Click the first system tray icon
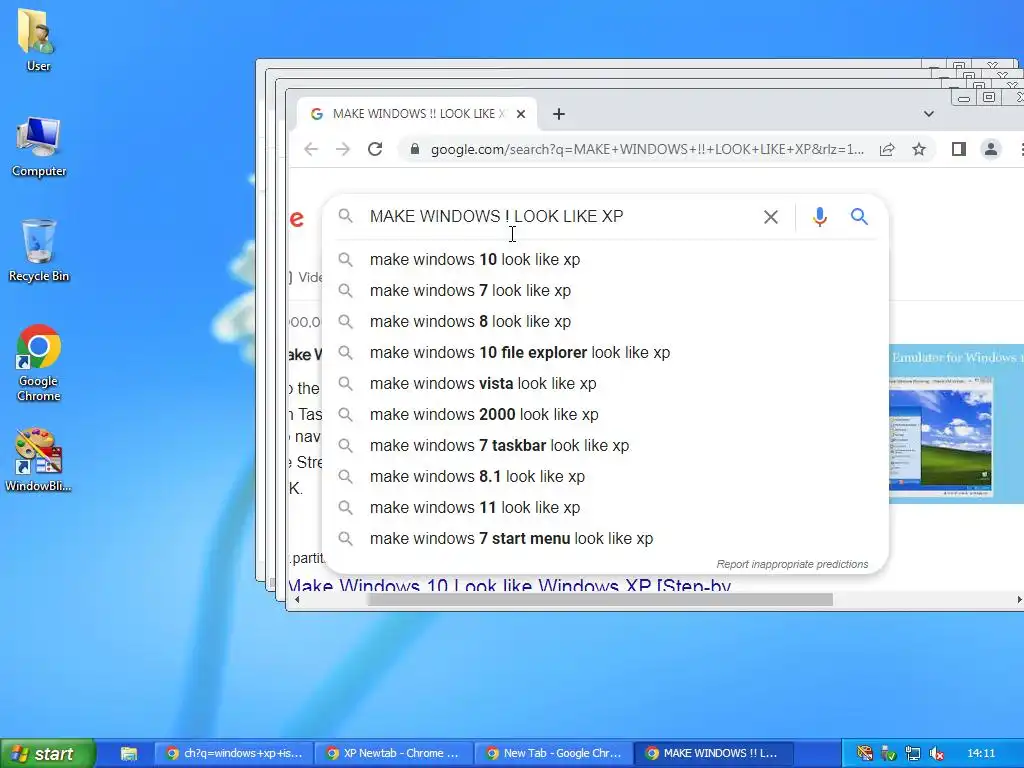 pyautogui.click(x=865, y=754)
